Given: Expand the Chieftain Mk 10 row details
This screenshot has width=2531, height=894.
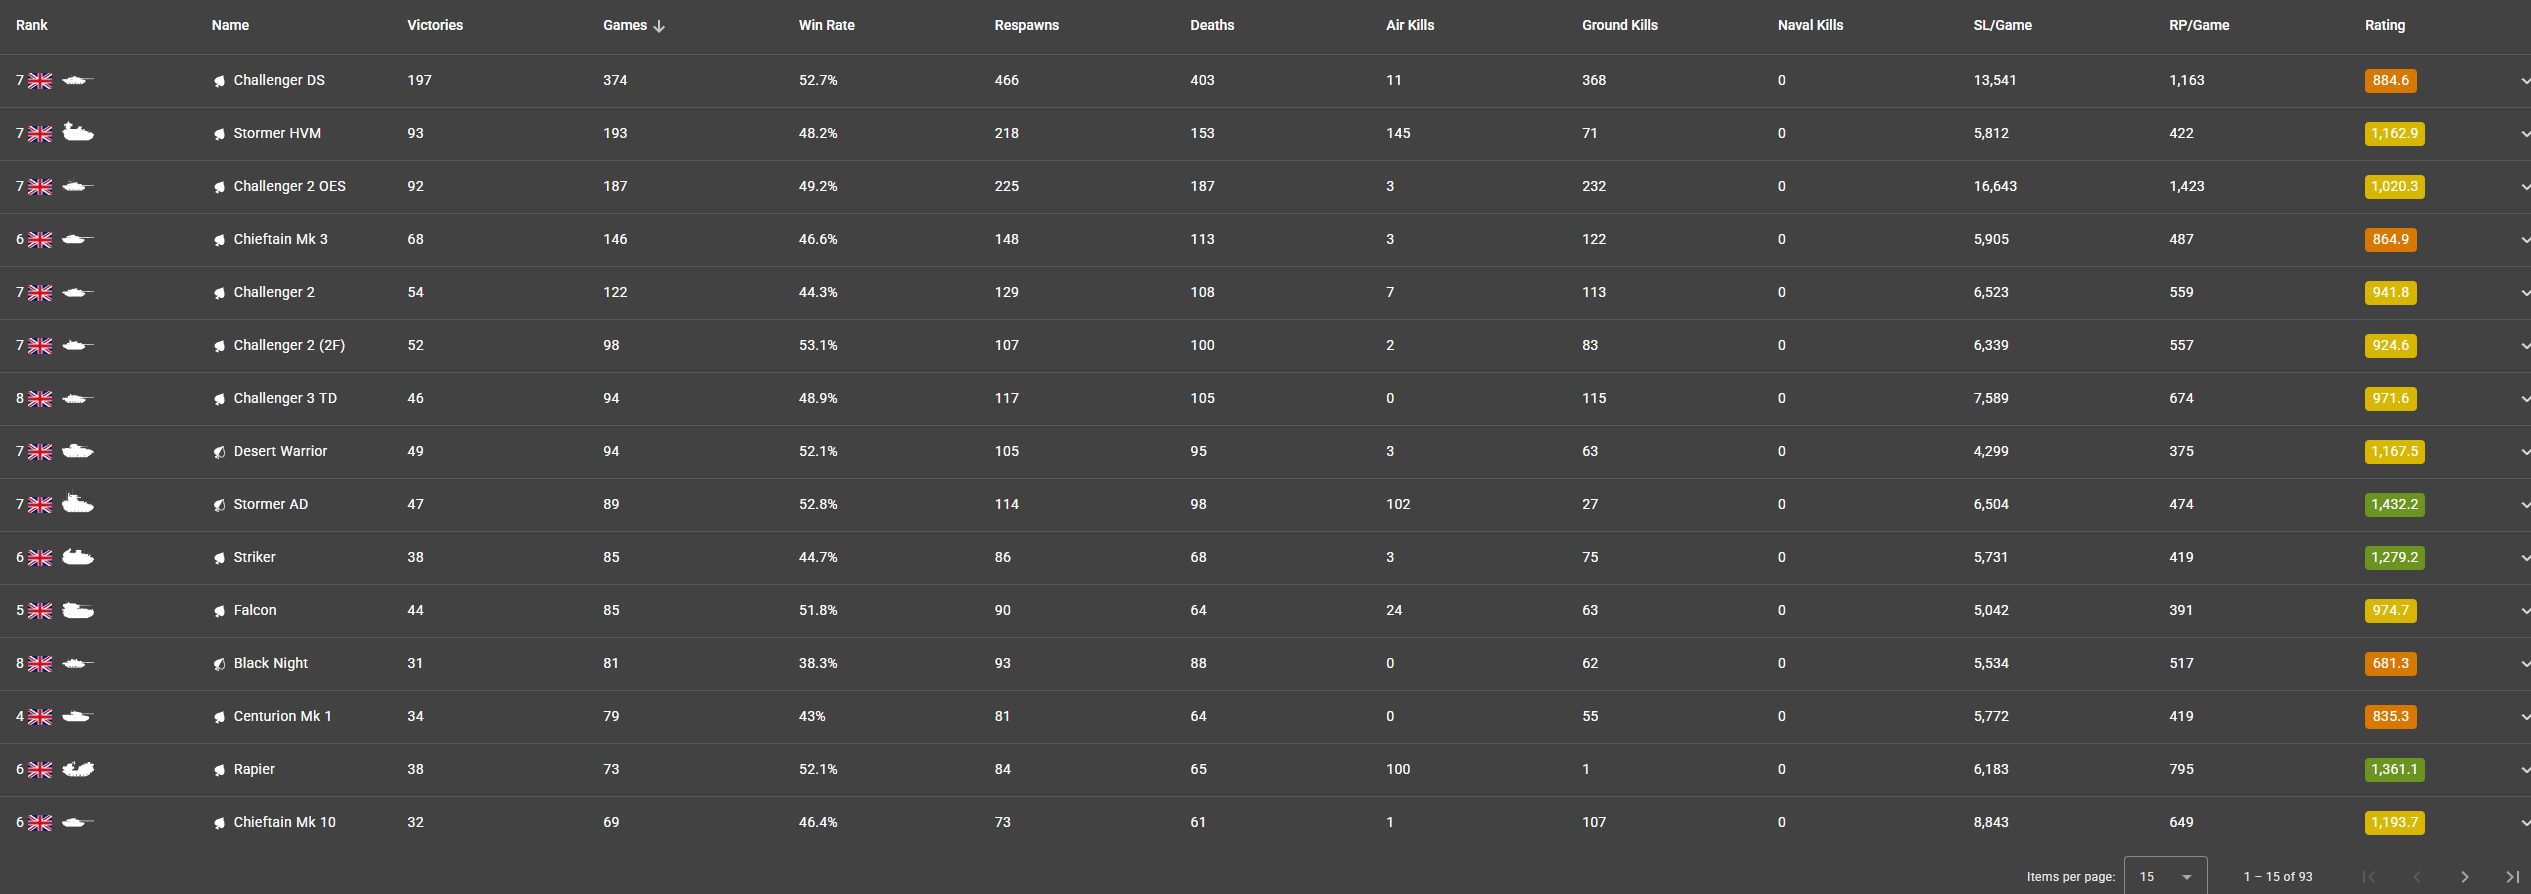Looking at the screenshot, I should click(2523, 823).
